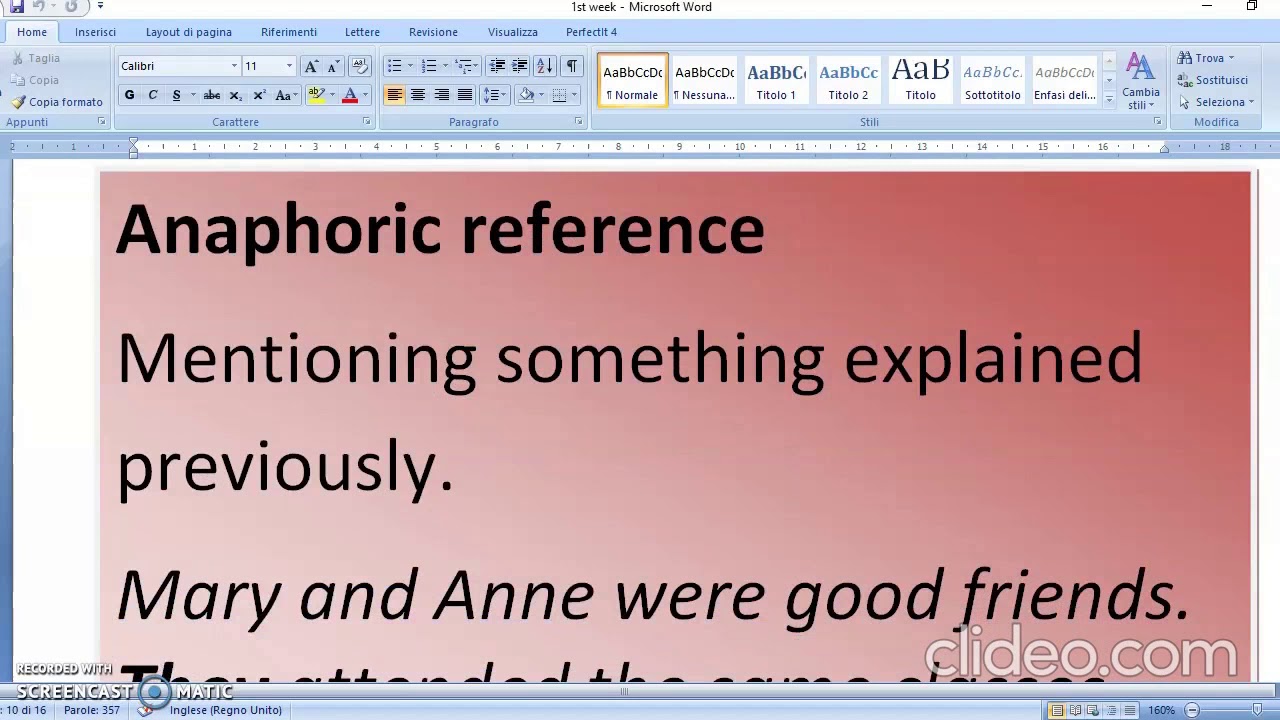The image size is (1280, 720).
Task: Open the Layout di pagina tab
Action: (x=188, y=32)
